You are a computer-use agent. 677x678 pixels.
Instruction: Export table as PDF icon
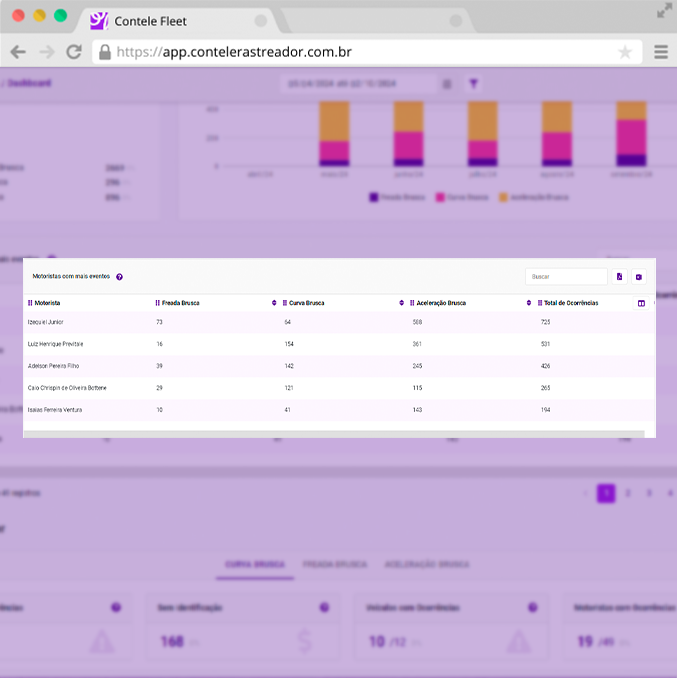click(x=620, y=277)
